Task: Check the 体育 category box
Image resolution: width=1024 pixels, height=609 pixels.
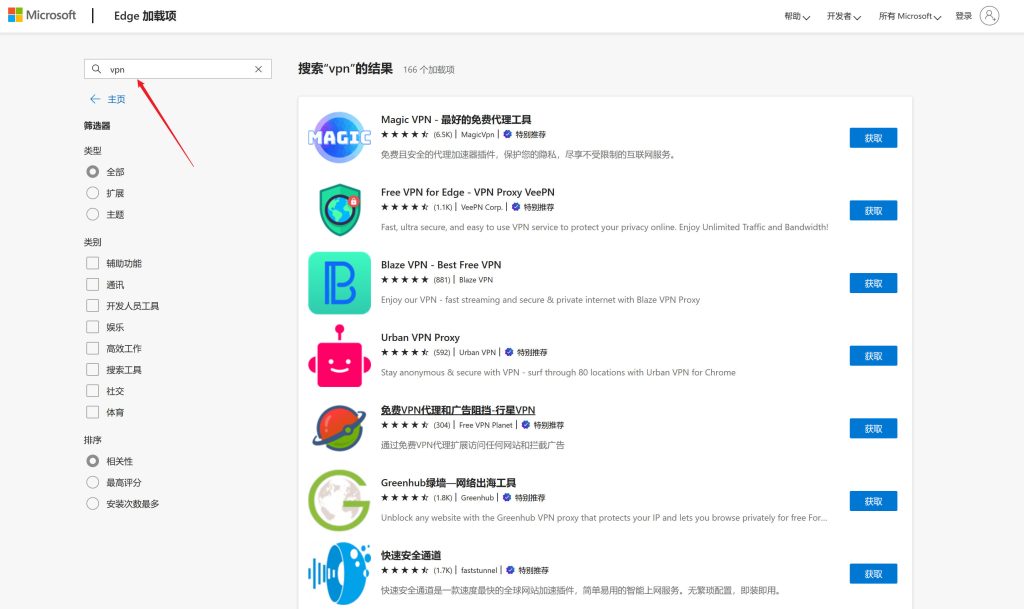Action: click(x=93, y=413)
